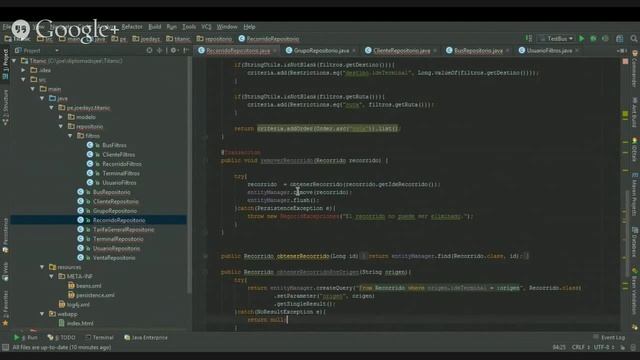The image size is (640, 360).
Task: Toggle the Project tool window strip button
Action: pos(5,65)
